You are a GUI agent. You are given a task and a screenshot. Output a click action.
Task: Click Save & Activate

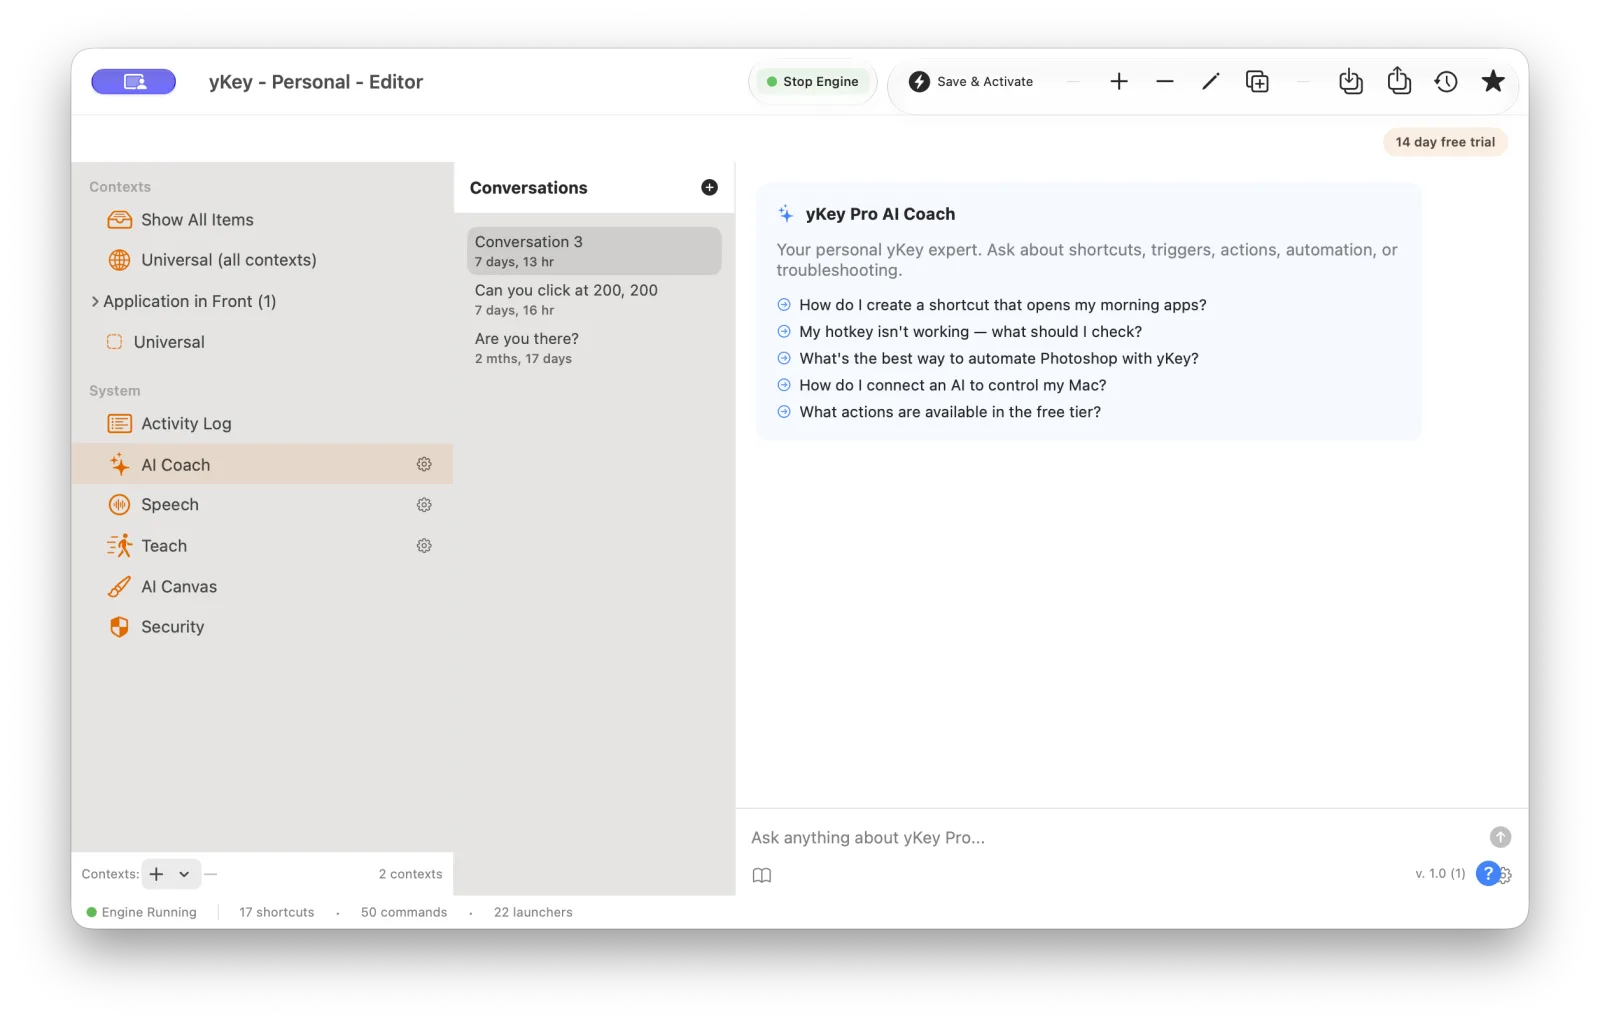pos(971,82)
